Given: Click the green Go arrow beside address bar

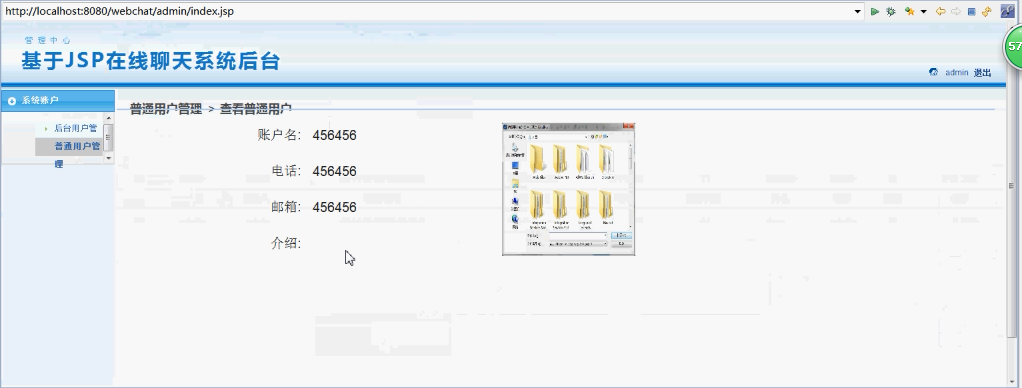Looking at the screenshot, I should (875, 11).
